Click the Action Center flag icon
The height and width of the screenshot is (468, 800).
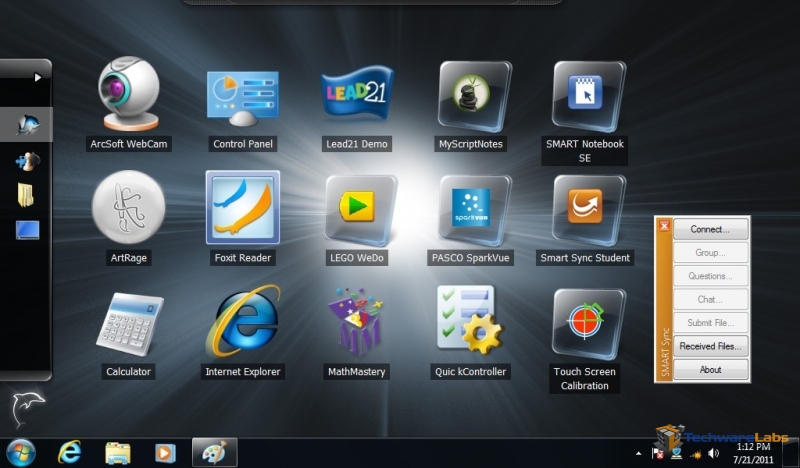pyautogui.click(x=658, y=453)
